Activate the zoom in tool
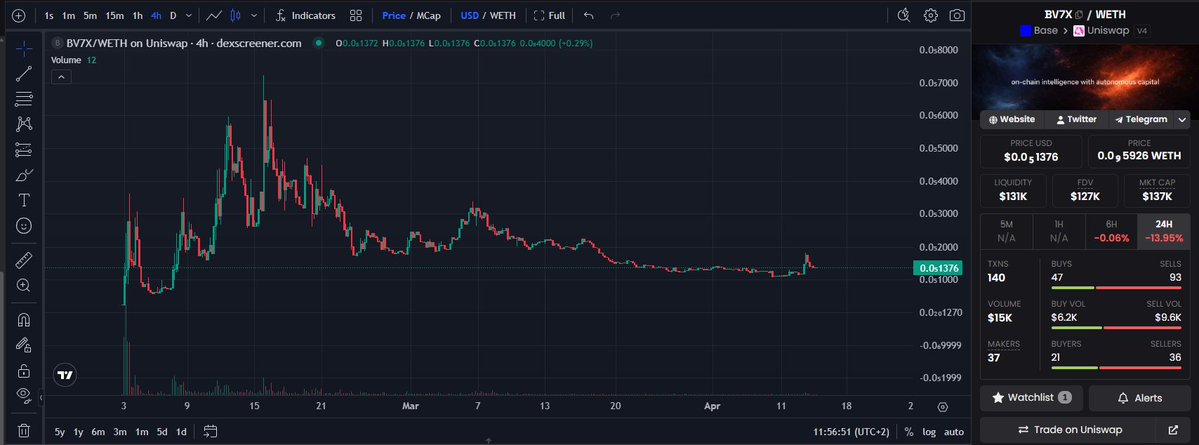 [24, 285]
